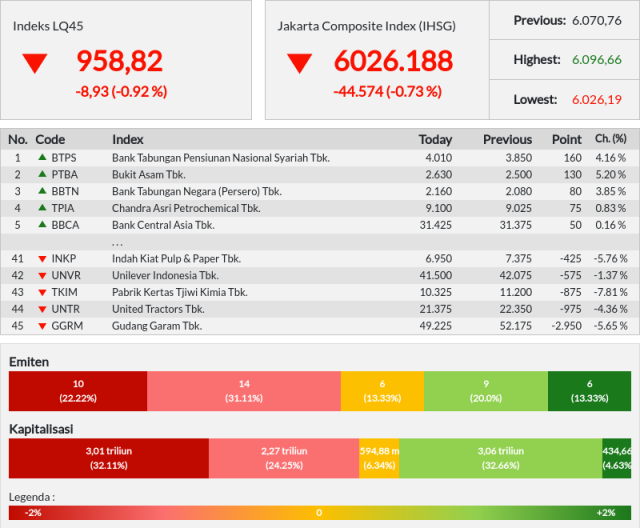Click the Legenda gradient bar at 0
The image size is (640, 528).
(x=319, y=512)
